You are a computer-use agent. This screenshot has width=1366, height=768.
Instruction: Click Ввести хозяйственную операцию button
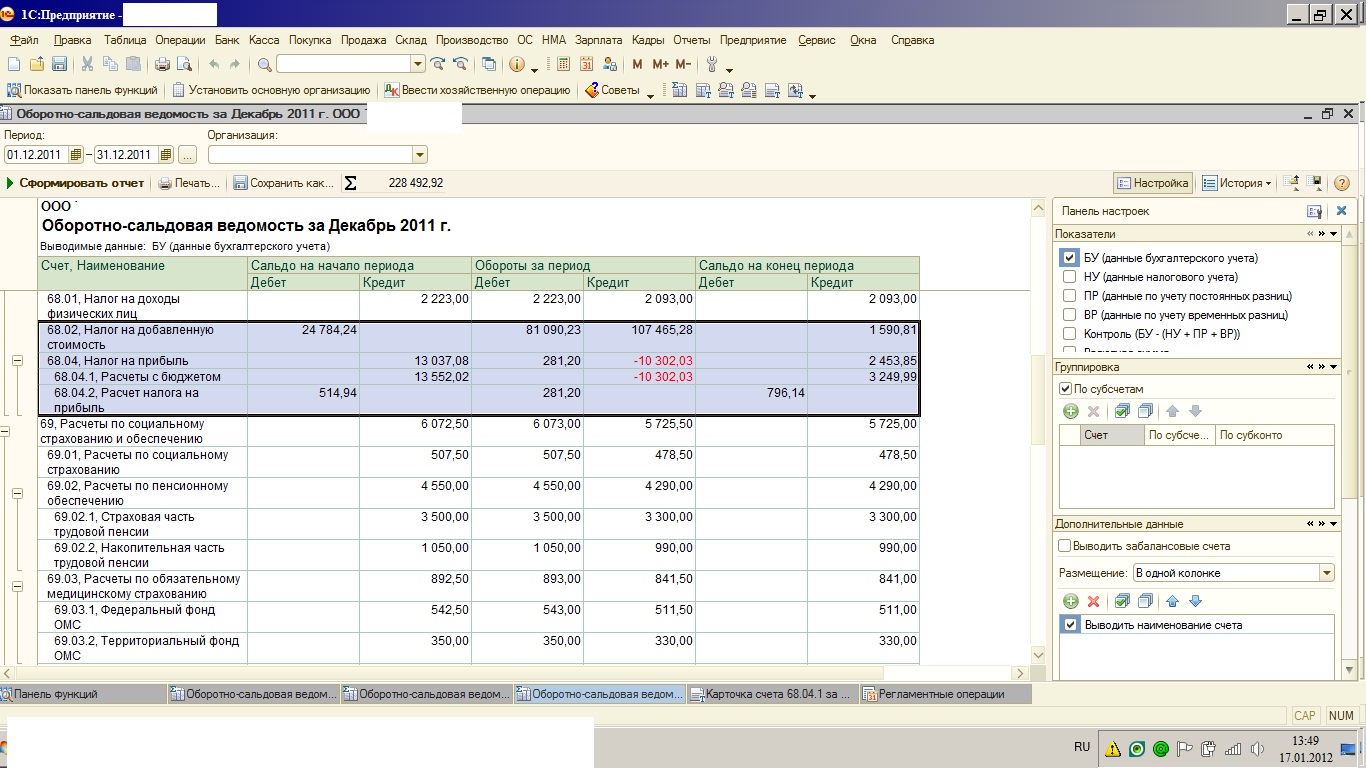coord(478,90)
